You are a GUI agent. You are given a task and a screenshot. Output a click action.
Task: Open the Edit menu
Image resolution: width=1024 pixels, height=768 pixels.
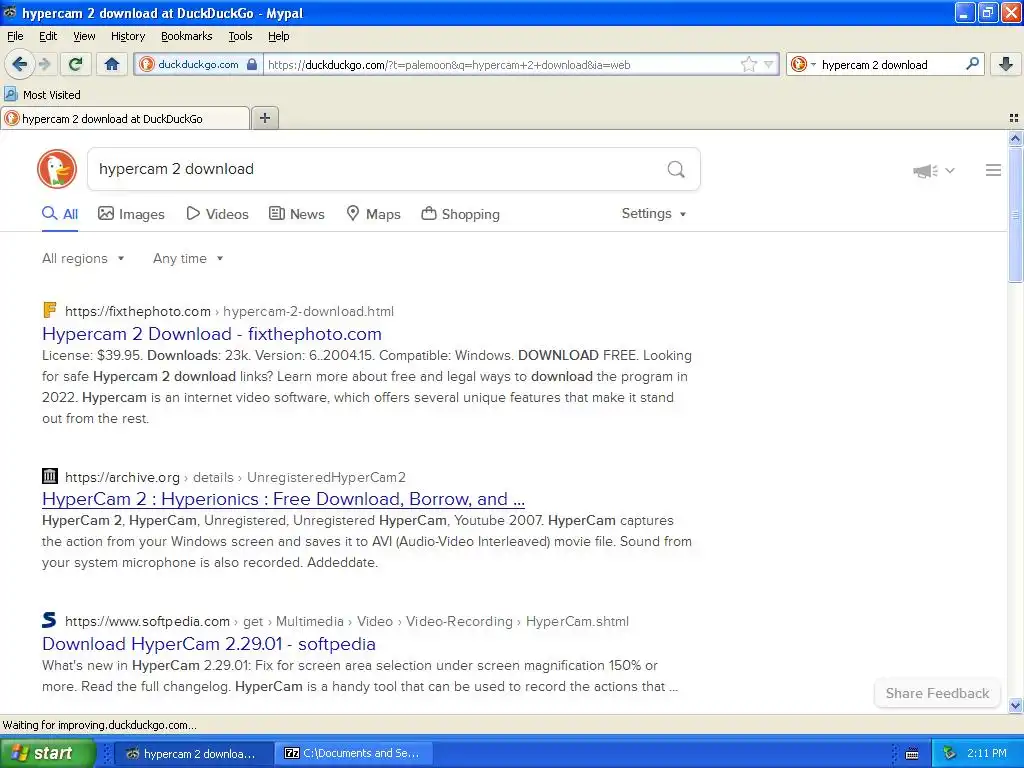pyautogui.click(x=48, y=36)
